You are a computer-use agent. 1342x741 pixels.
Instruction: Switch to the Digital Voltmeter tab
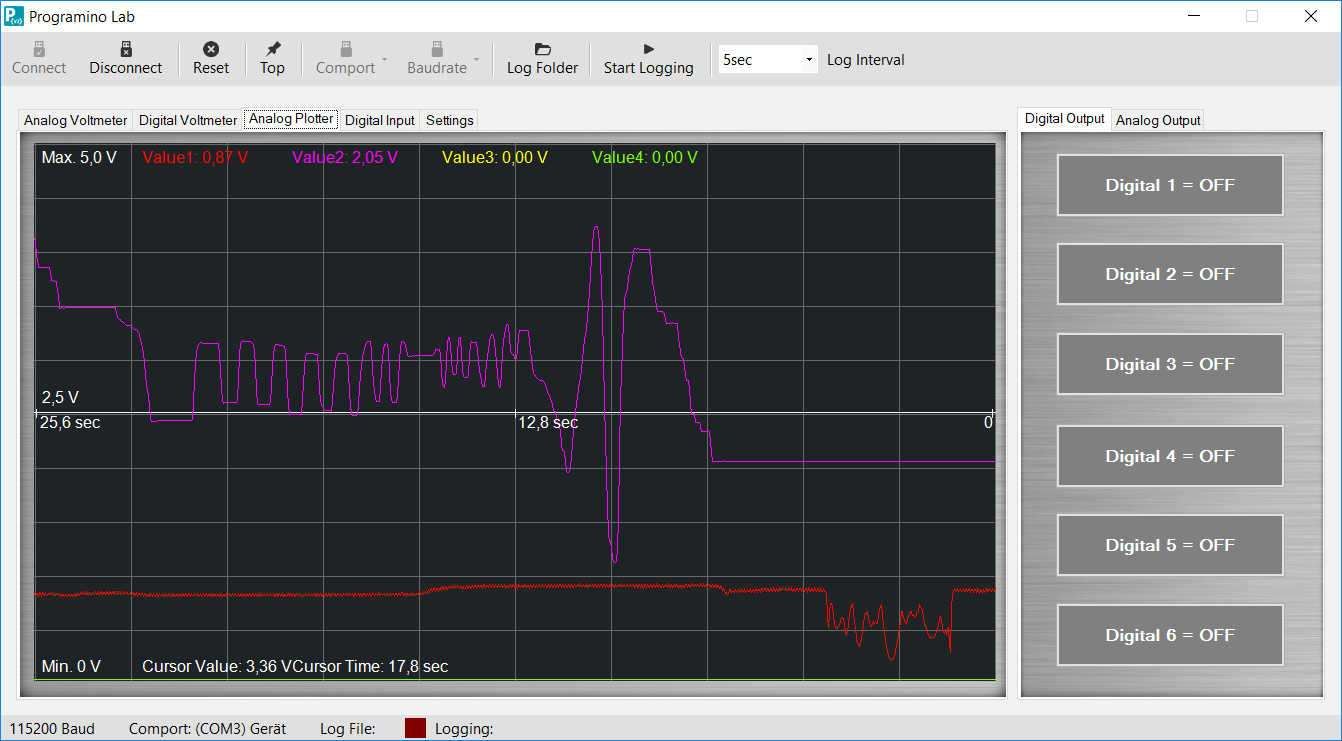(x=187, y=119)
